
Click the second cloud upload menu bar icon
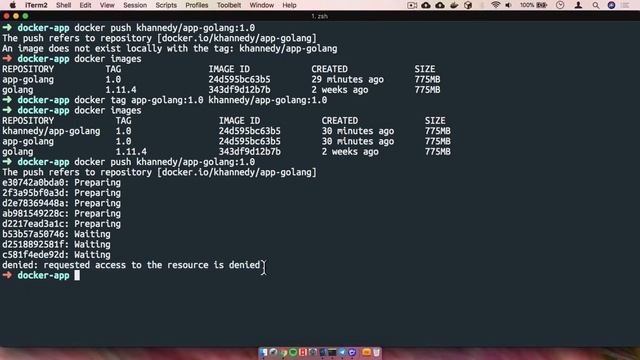point(440,5)
